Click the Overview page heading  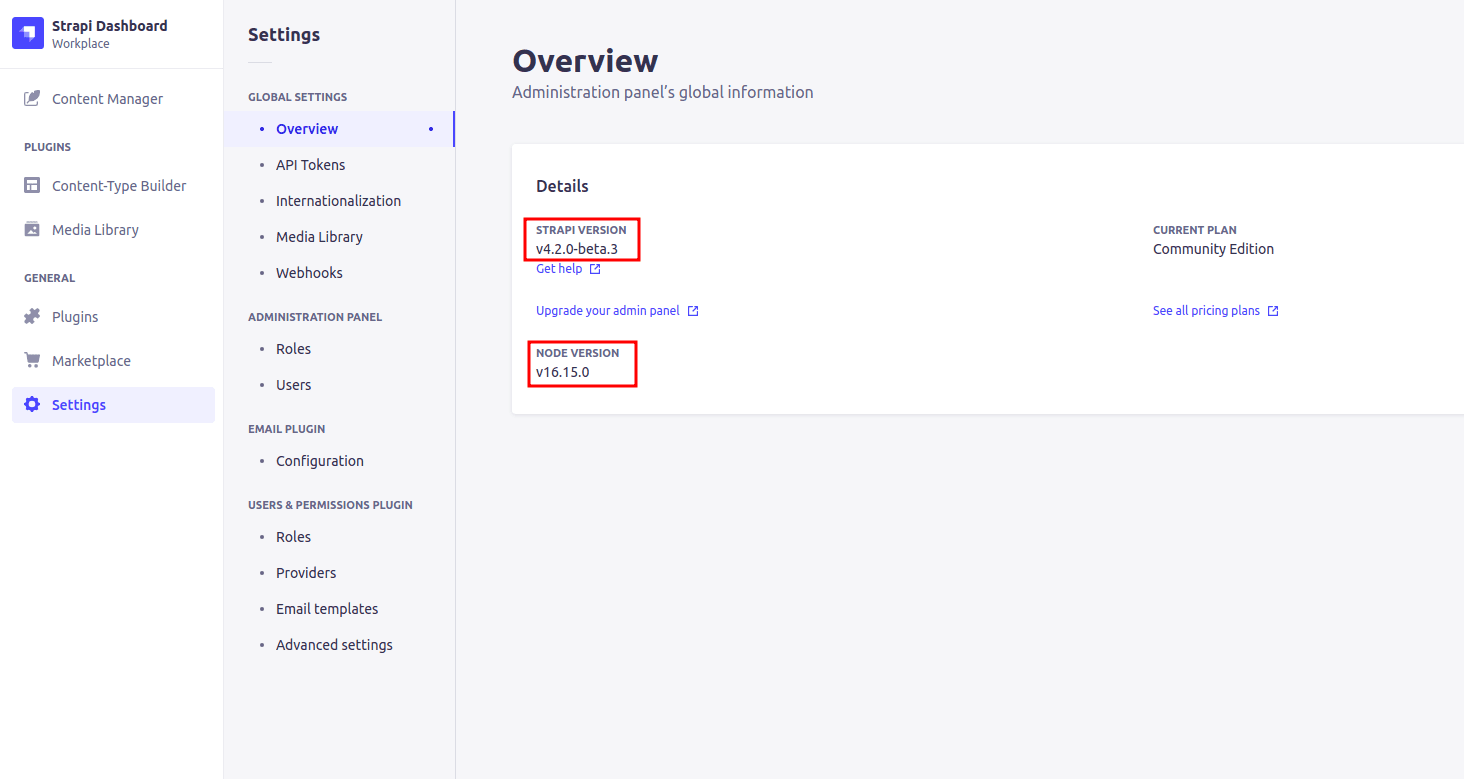(585, 61)
